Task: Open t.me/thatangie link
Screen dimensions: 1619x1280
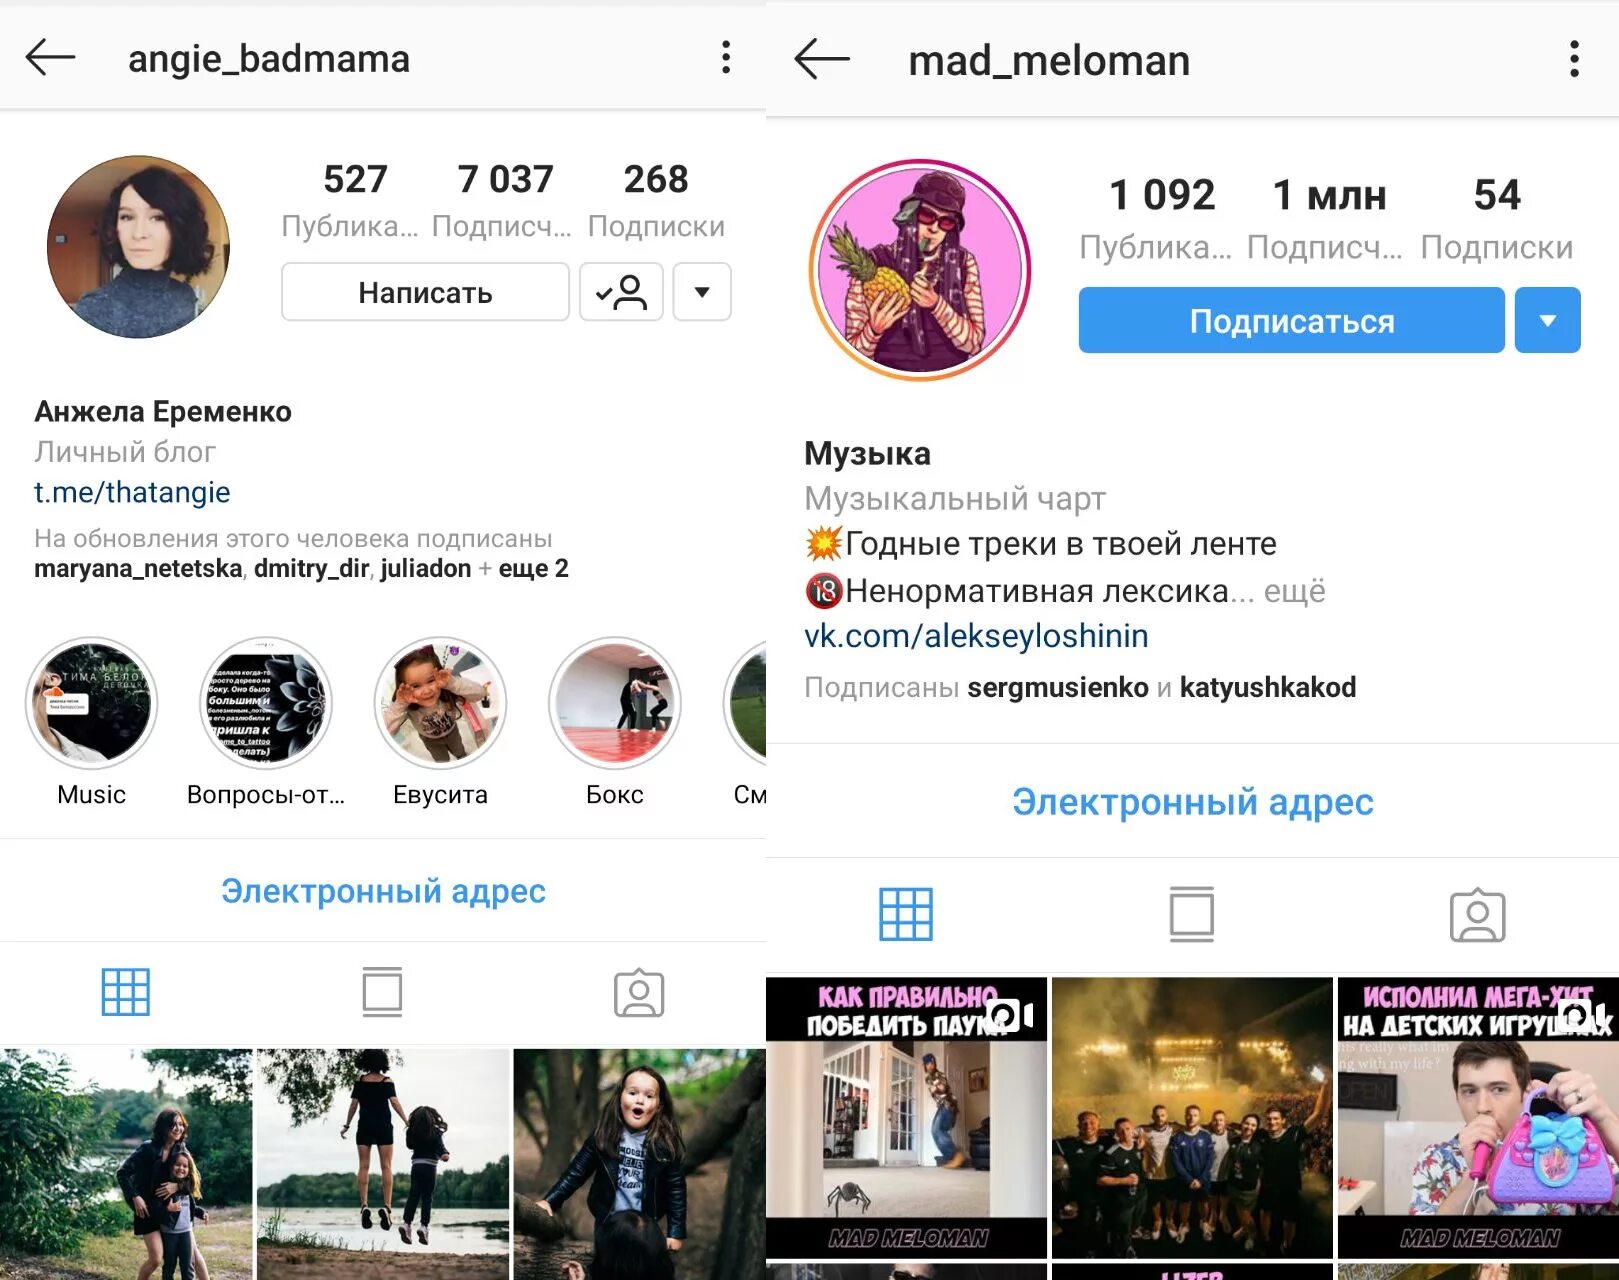Action: coord(132,492)
